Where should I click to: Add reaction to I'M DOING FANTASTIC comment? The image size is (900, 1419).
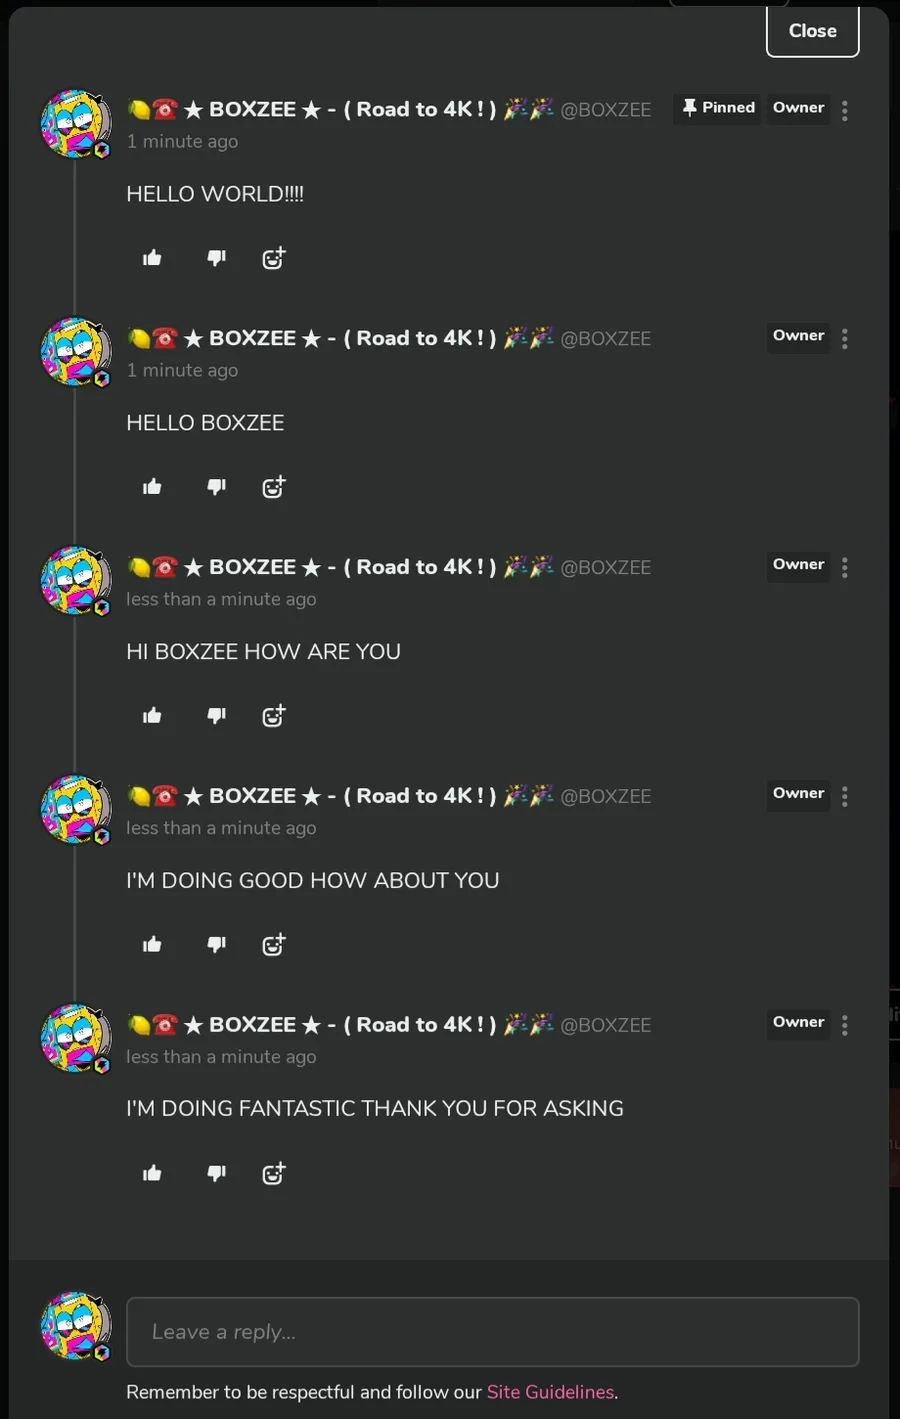pos(274,1173)
